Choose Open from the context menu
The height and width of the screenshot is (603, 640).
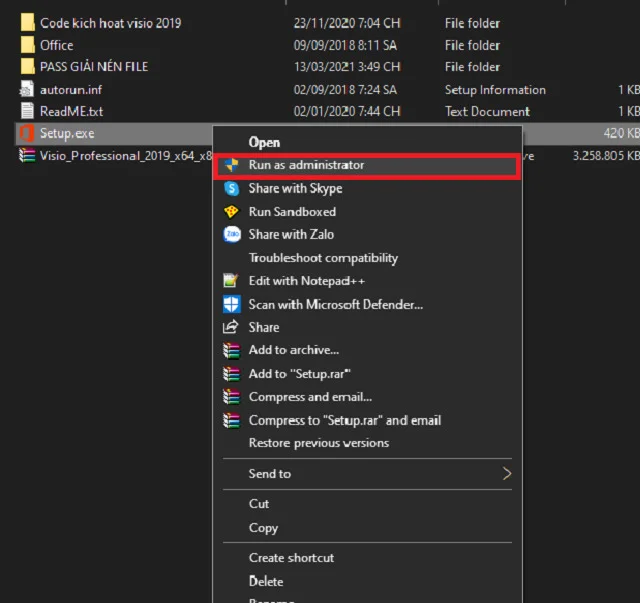367,142
